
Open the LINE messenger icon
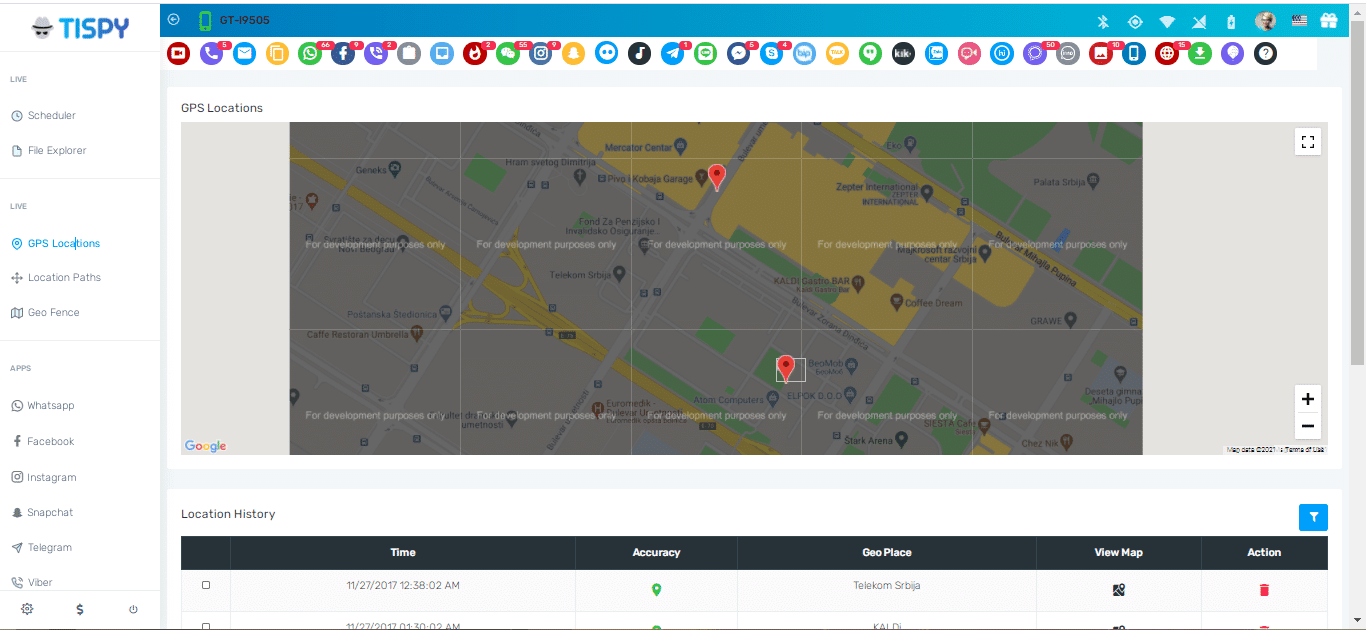click(706, 54)
